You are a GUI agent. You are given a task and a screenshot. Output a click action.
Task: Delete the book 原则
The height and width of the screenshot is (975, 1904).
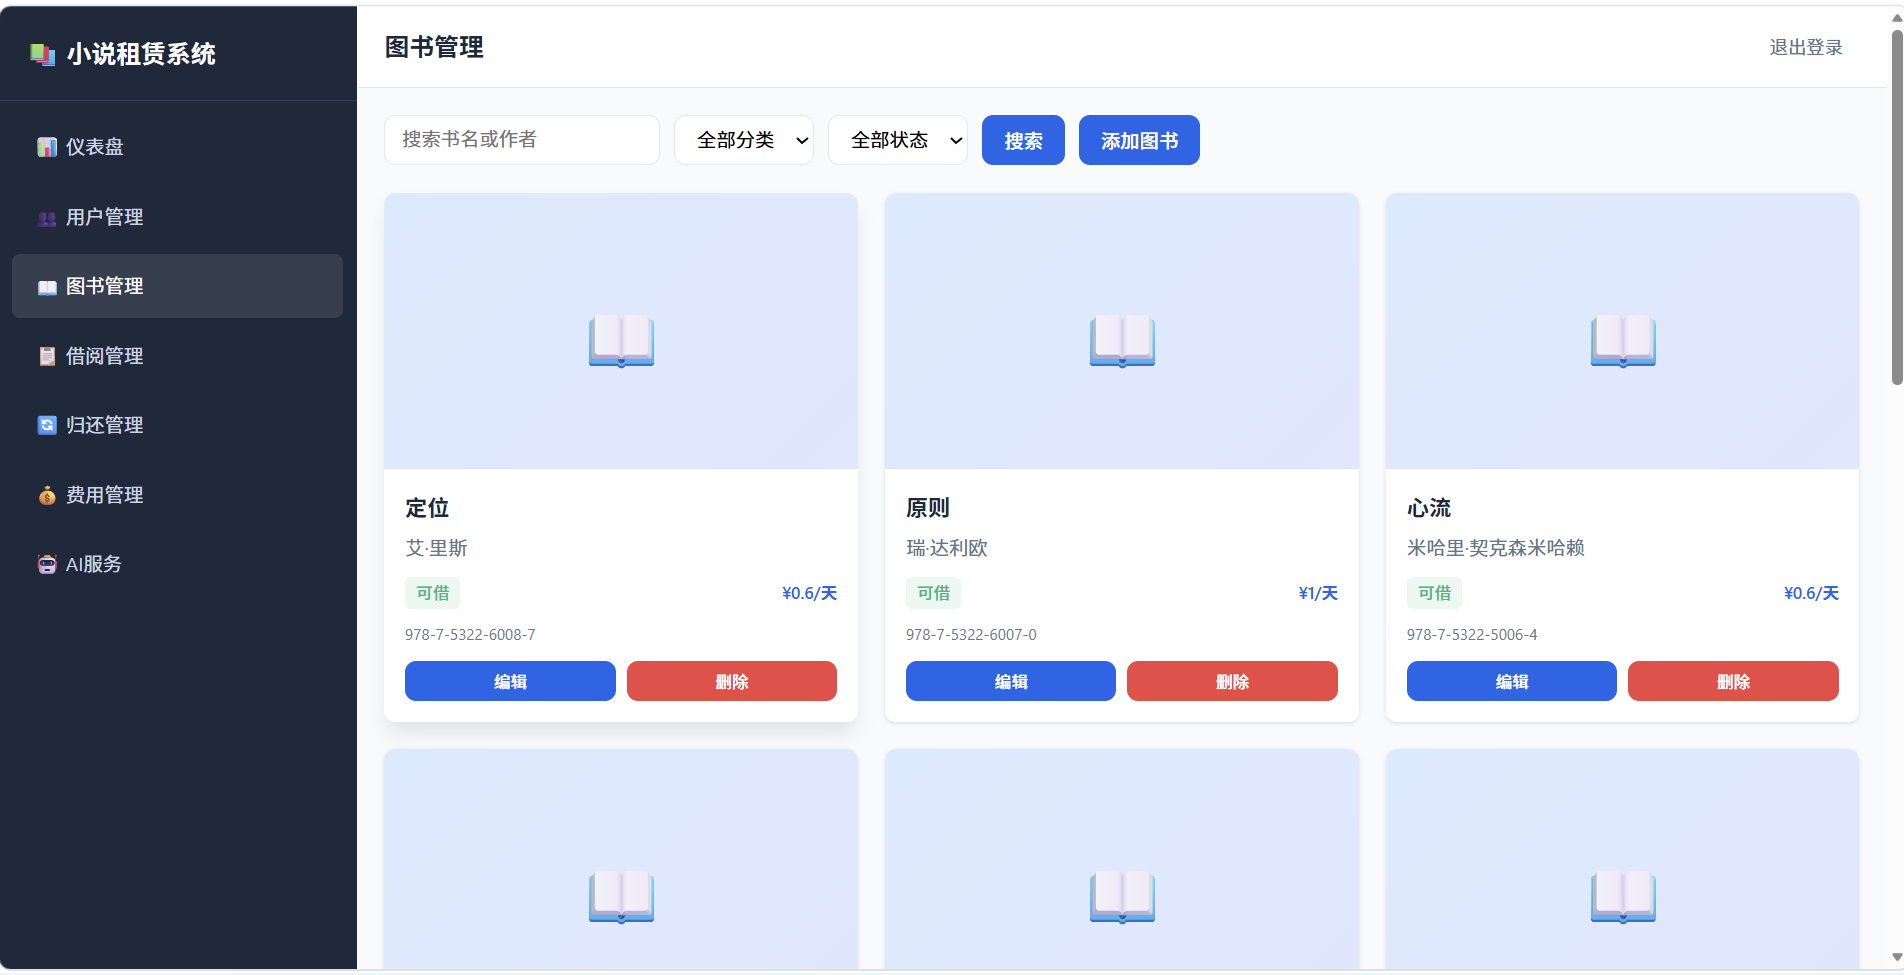click(1232, 681)
